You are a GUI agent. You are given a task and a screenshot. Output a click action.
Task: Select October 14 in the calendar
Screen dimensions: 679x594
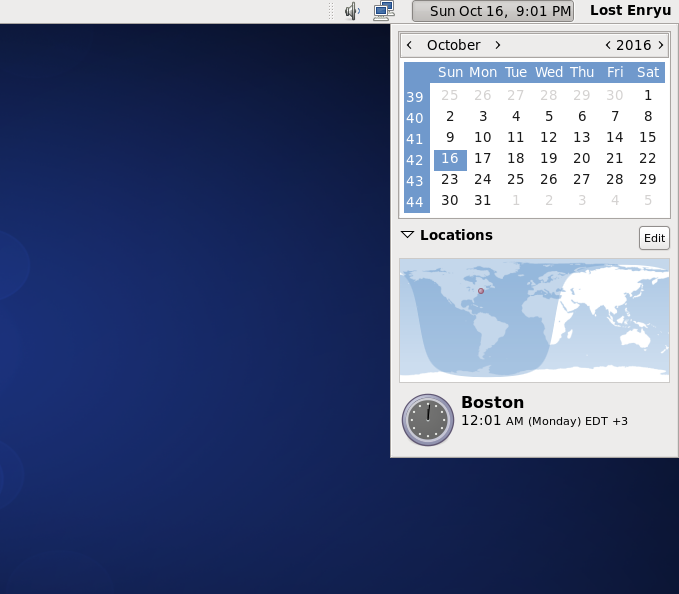click(615, 137)
